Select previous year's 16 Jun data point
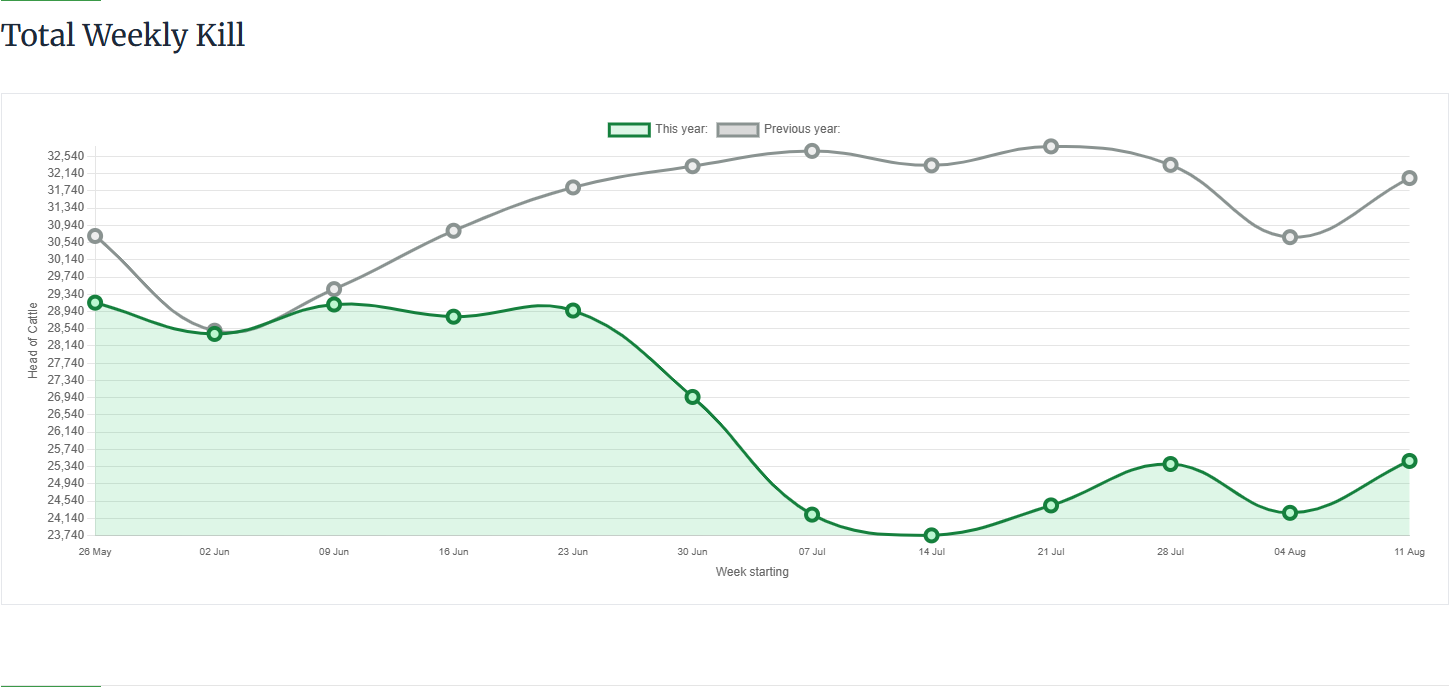 coord(453,231)
